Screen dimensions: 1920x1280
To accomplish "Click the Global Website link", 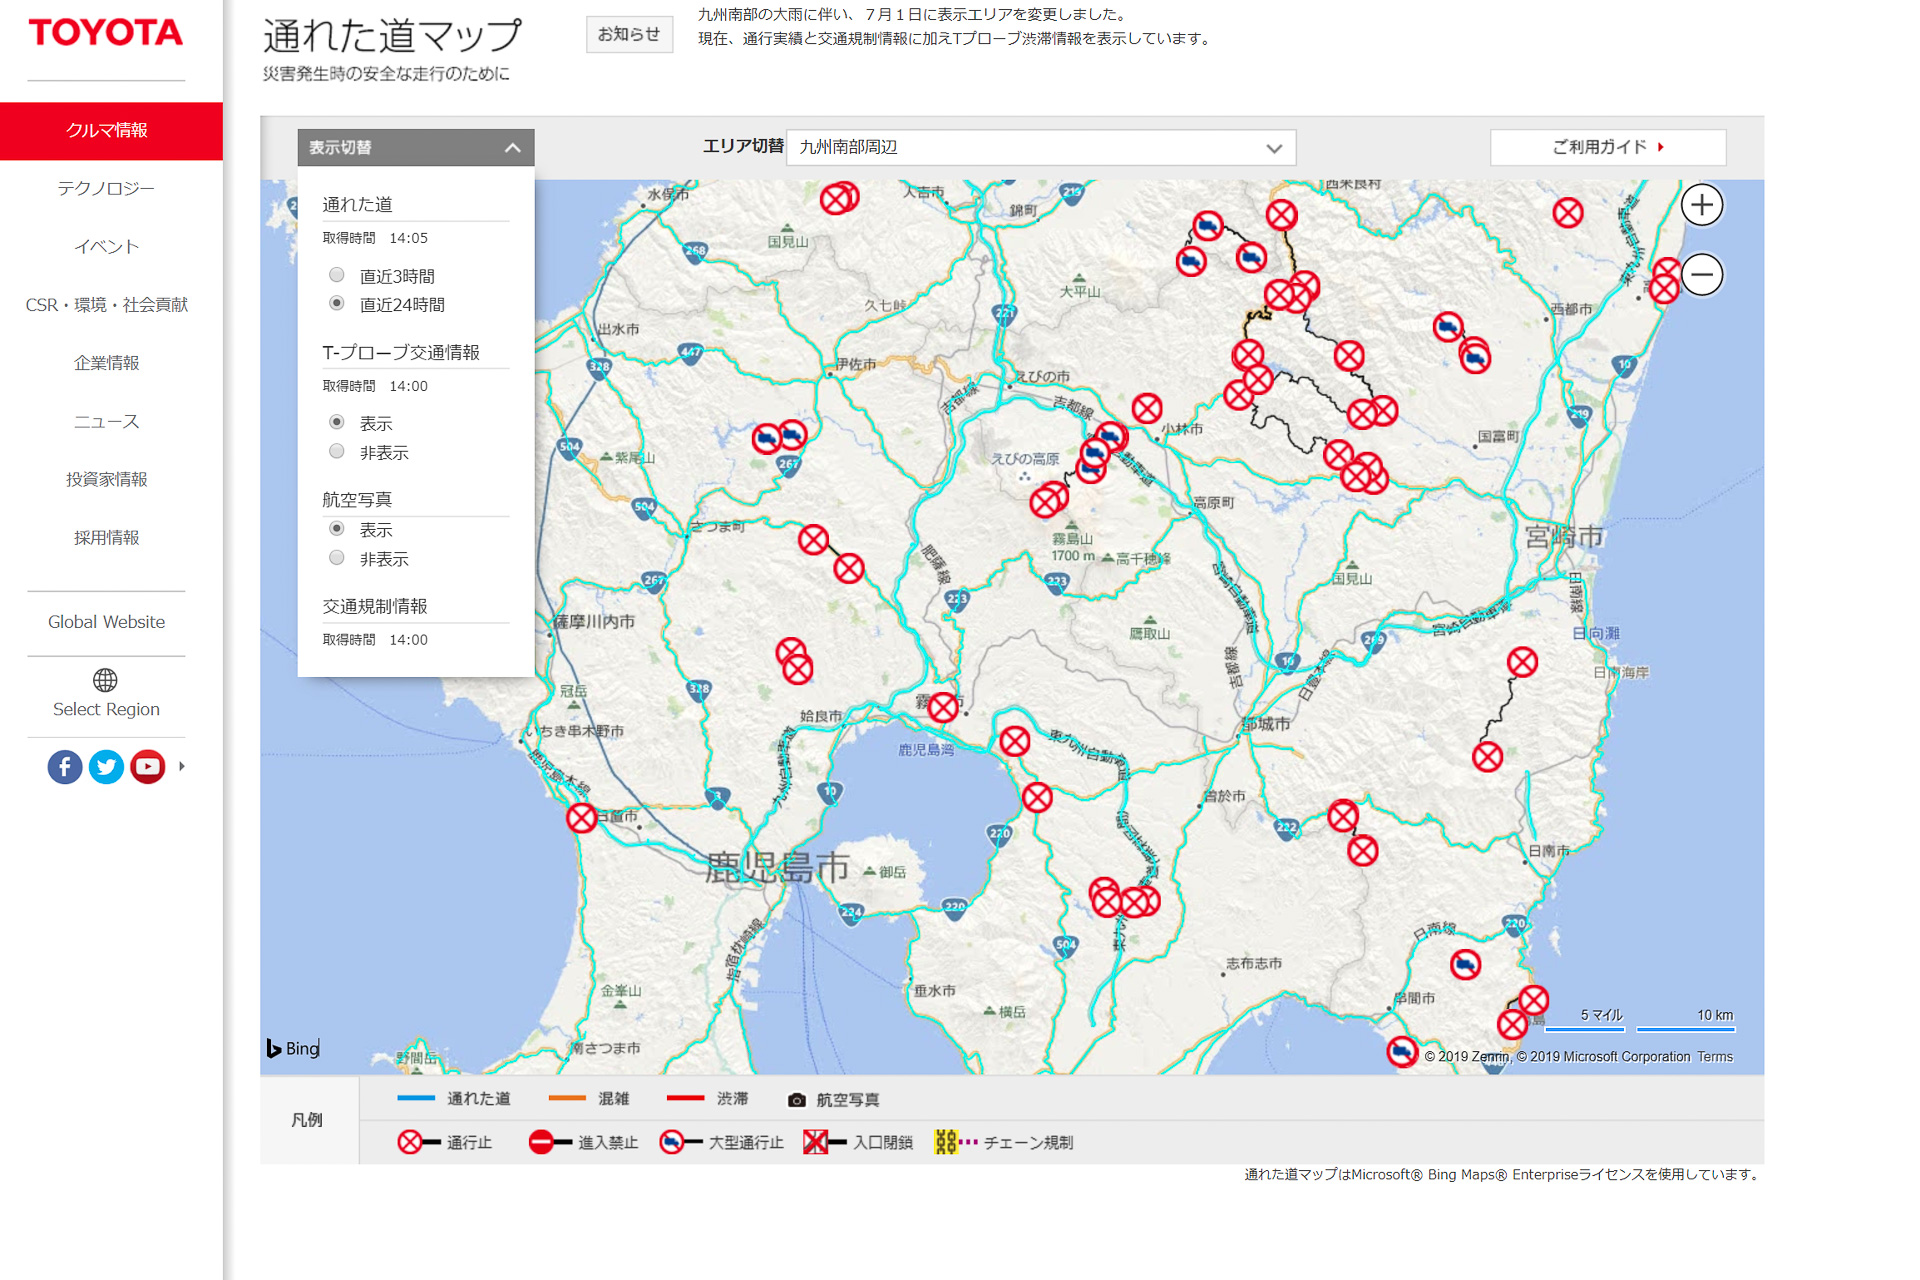I will click(x=106, y=622).
